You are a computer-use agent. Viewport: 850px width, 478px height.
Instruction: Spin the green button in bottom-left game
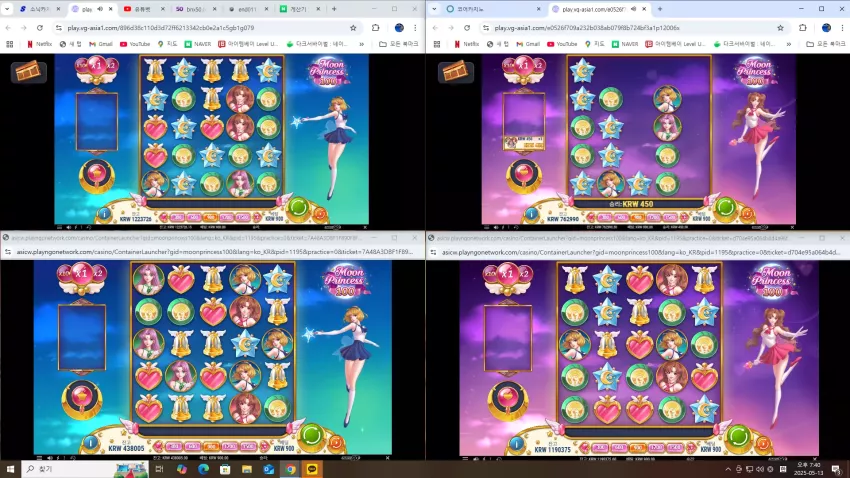[x=312, y=435]
